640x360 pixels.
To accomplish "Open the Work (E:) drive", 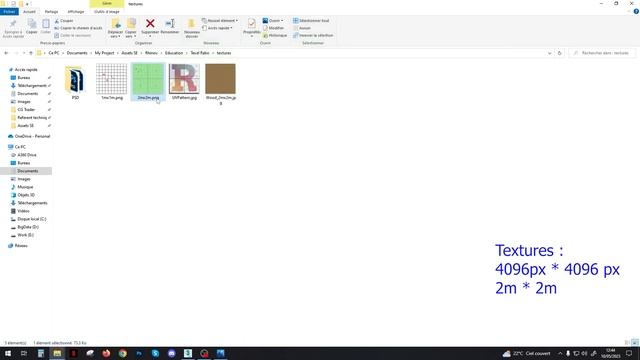I will [x=25, y=235].
